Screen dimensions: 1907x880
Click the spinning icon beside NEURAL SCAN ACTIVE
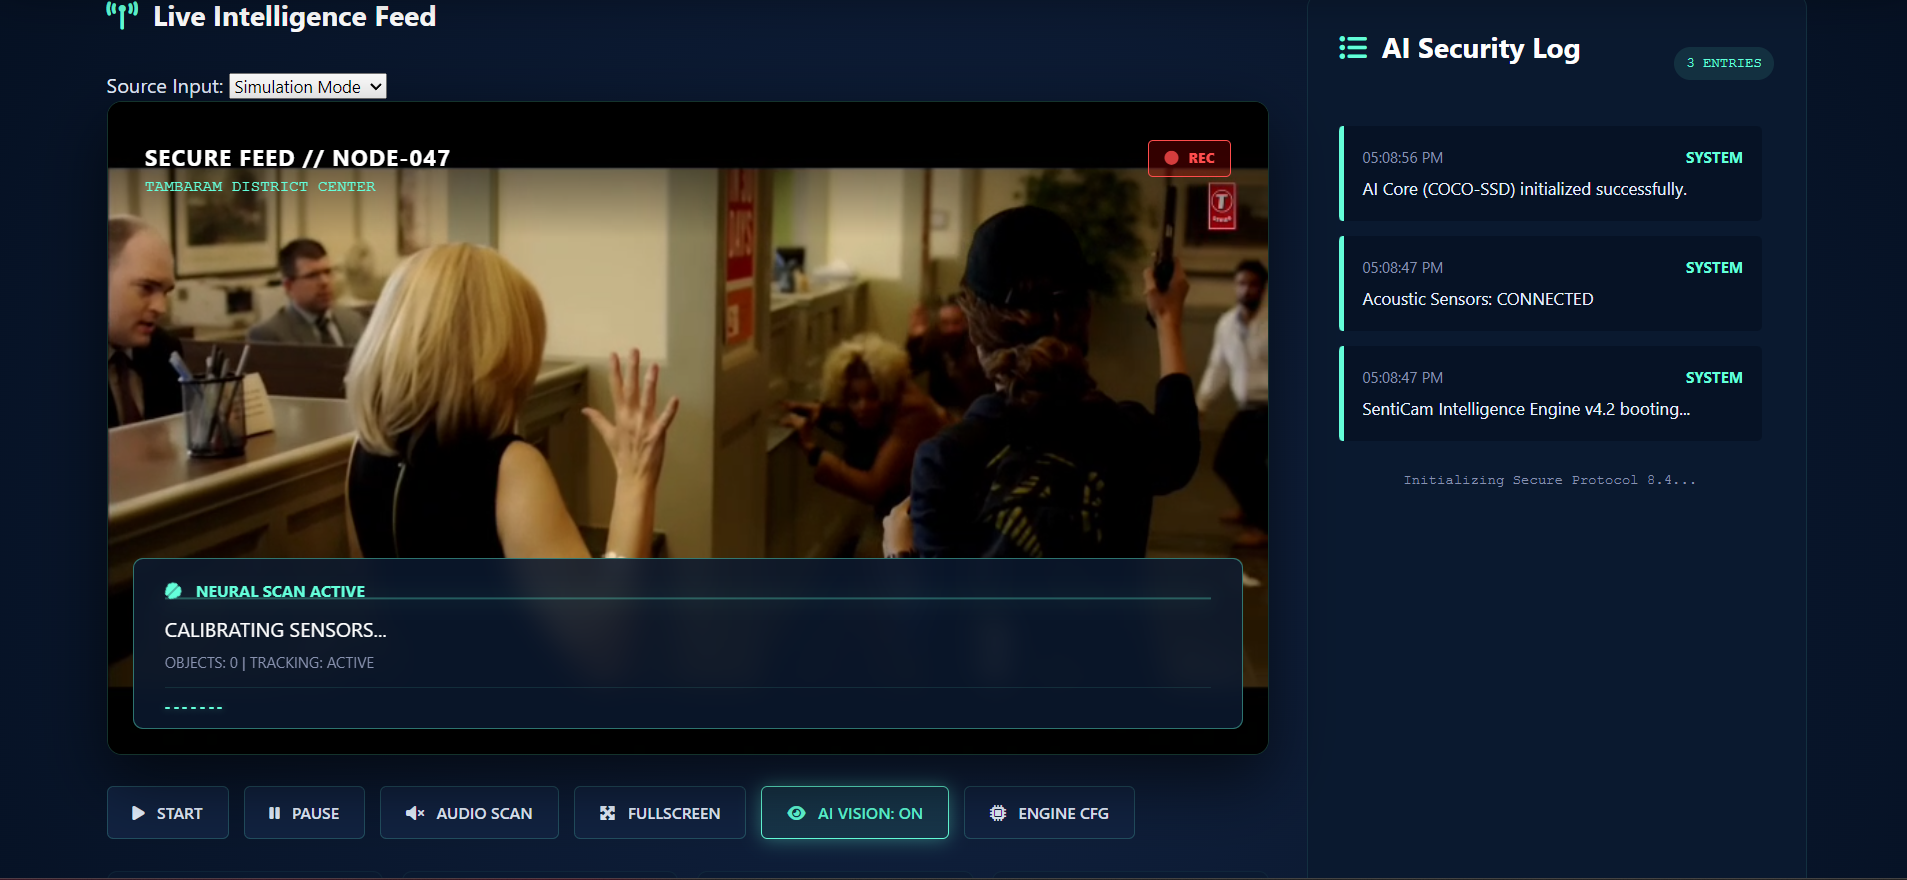pos(173,591)
